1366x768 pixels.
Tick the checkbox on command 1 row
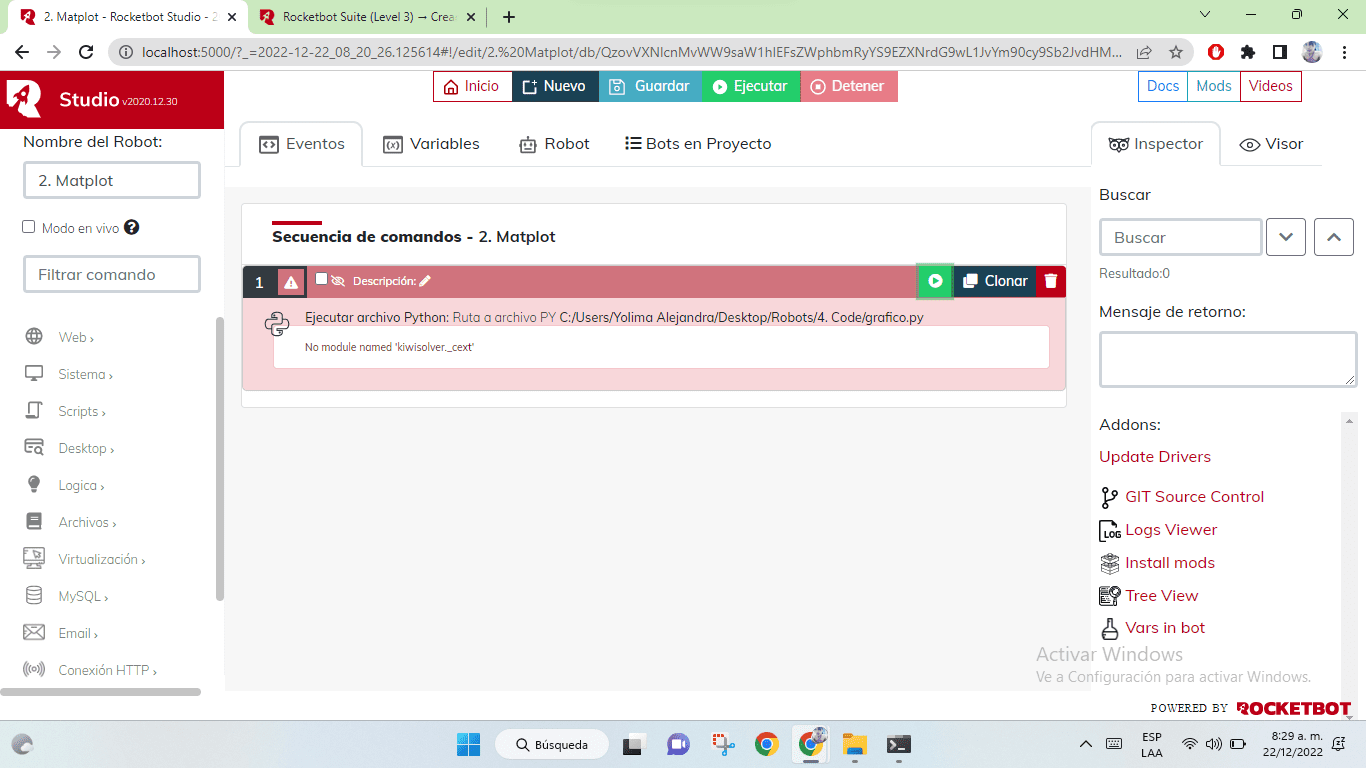point(321,279)
